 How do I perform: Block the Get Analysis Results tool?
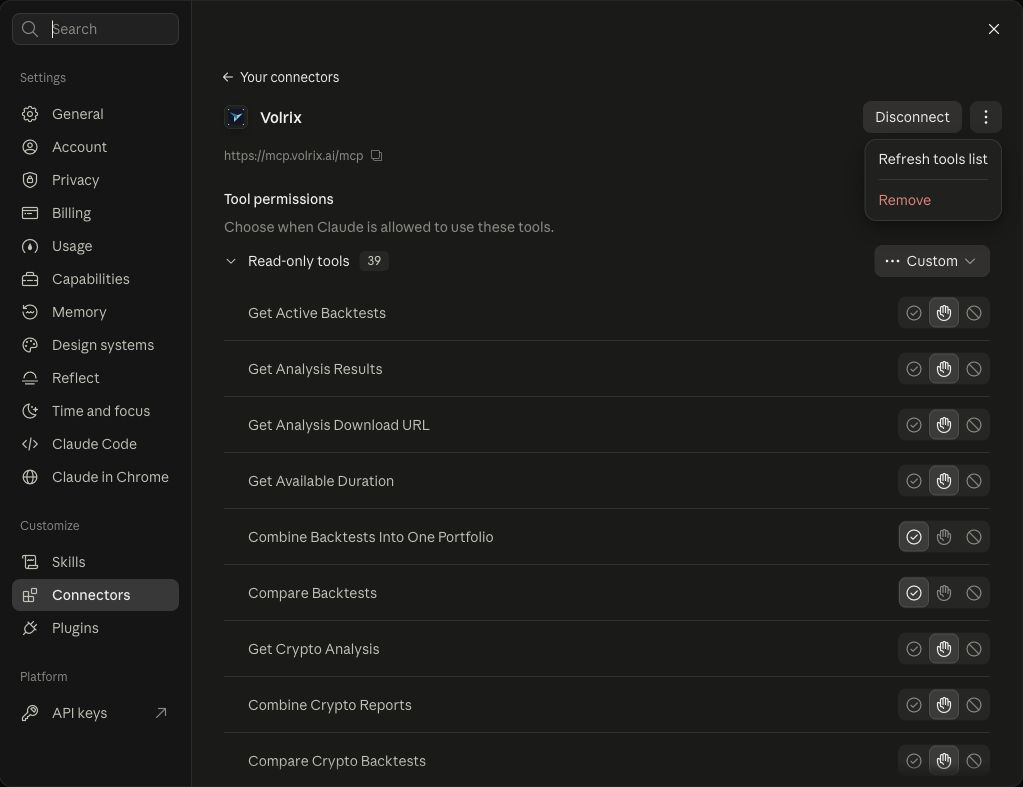coord(973,369)
